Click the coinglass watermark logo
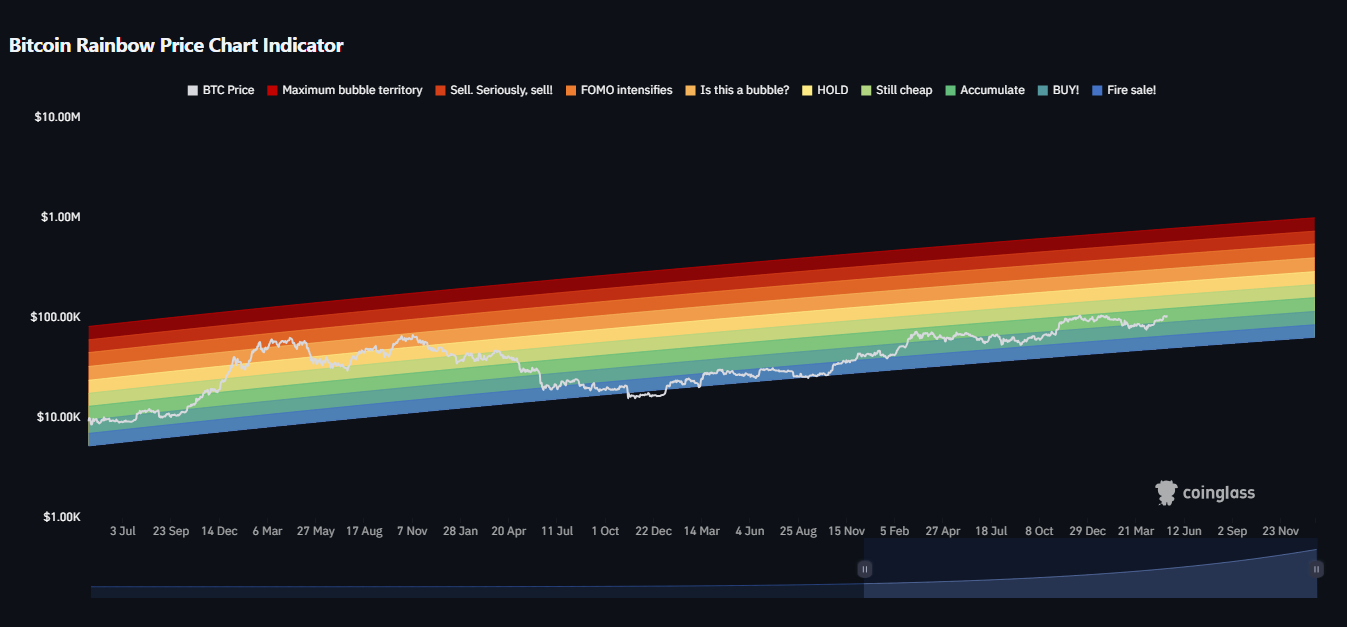 coord(1205,492)
